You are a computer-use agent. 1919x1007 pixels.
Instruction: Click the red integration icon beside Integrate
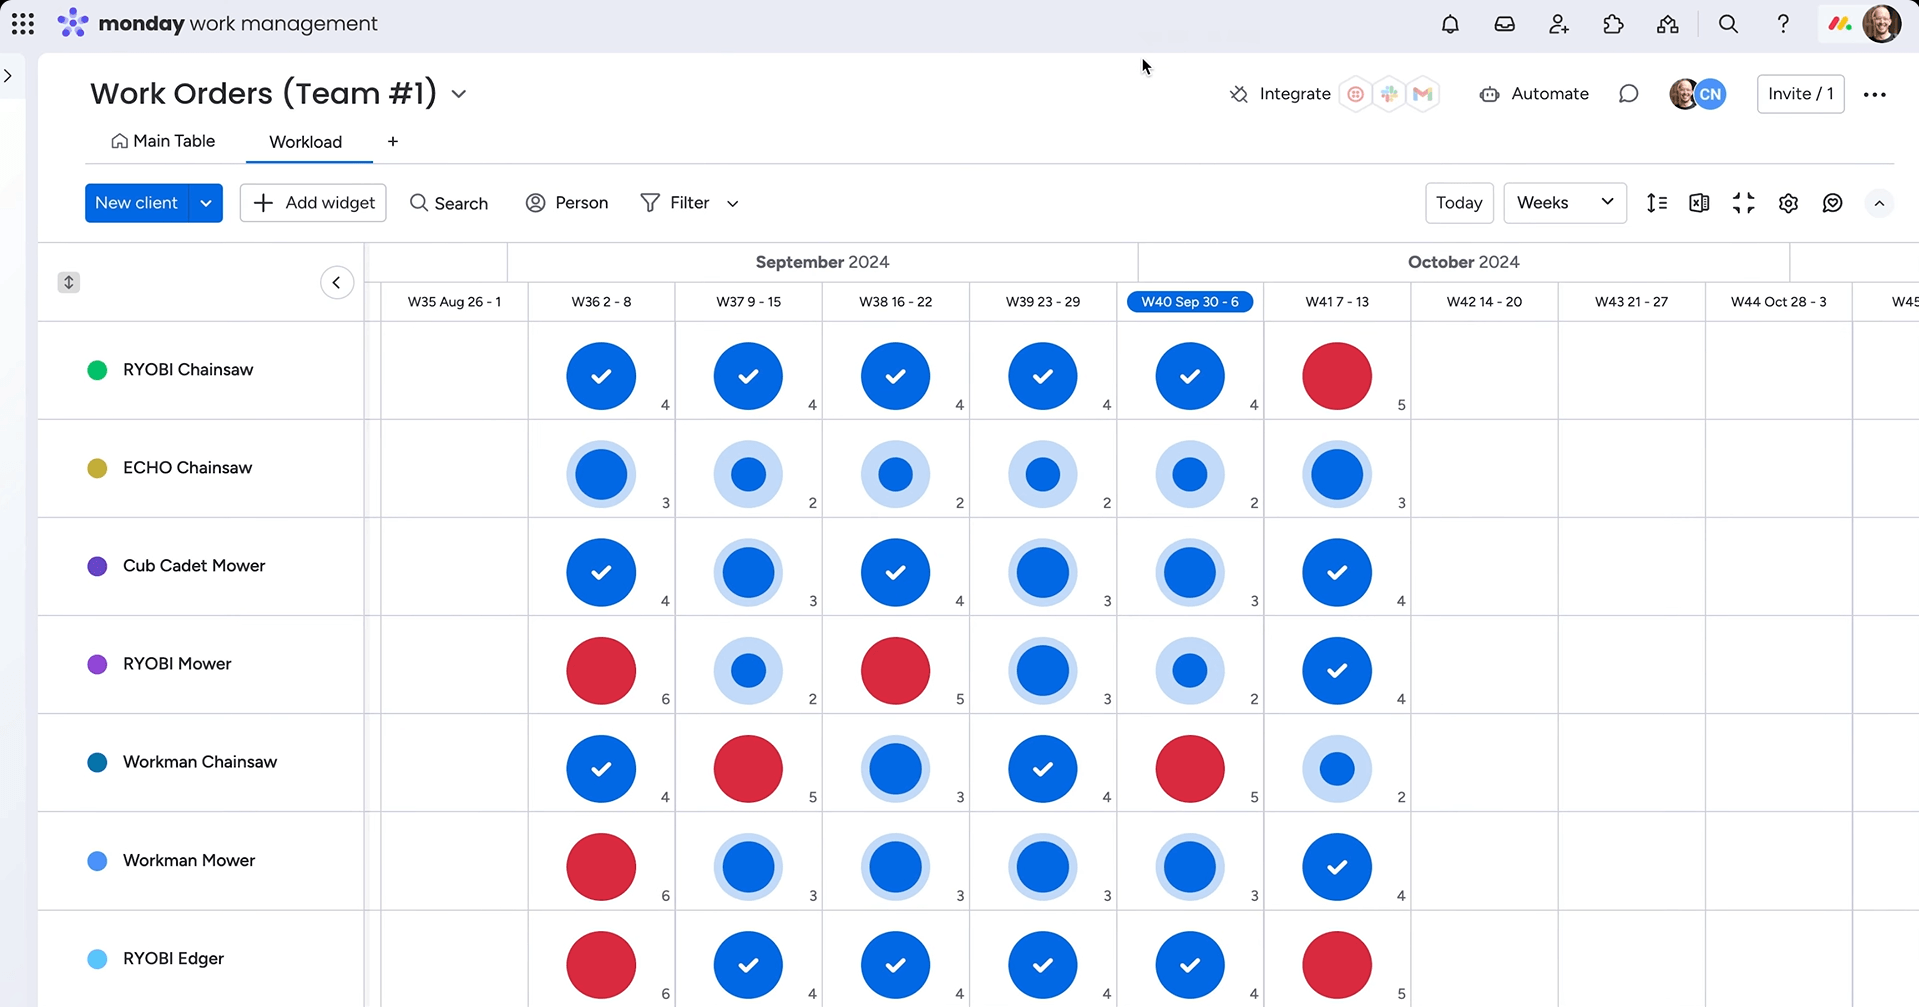tap(1356, 94)
